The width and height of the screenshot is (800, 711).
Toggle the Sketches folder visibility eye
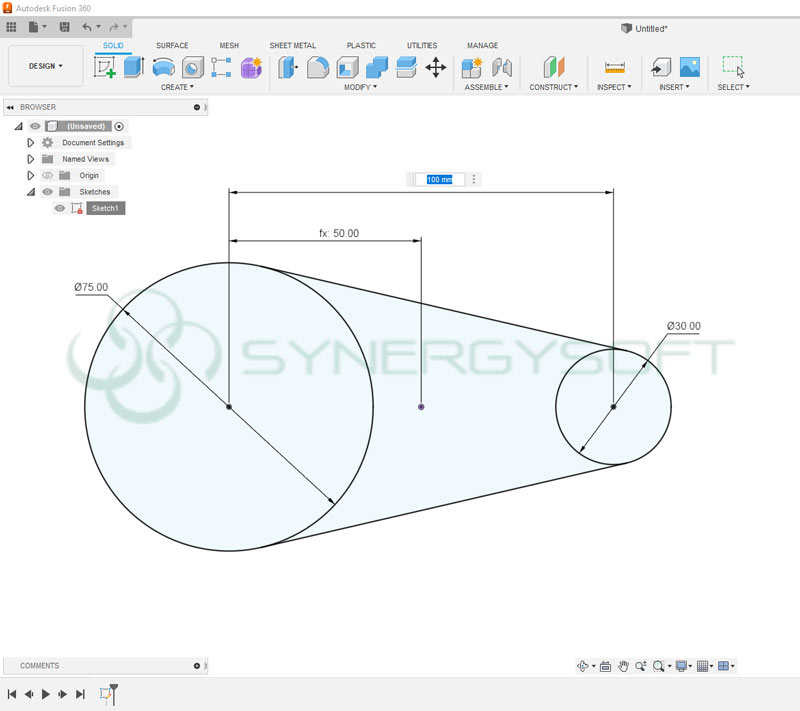47,191
